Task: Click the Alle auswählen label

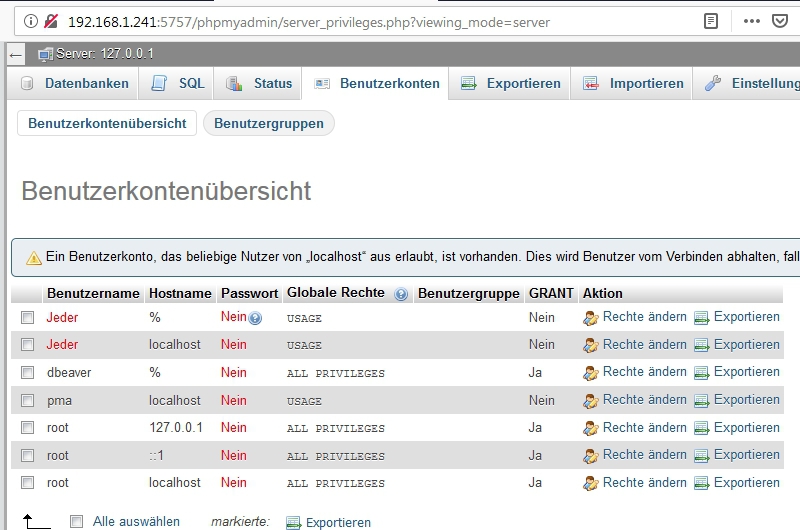Action: point(136,521)
